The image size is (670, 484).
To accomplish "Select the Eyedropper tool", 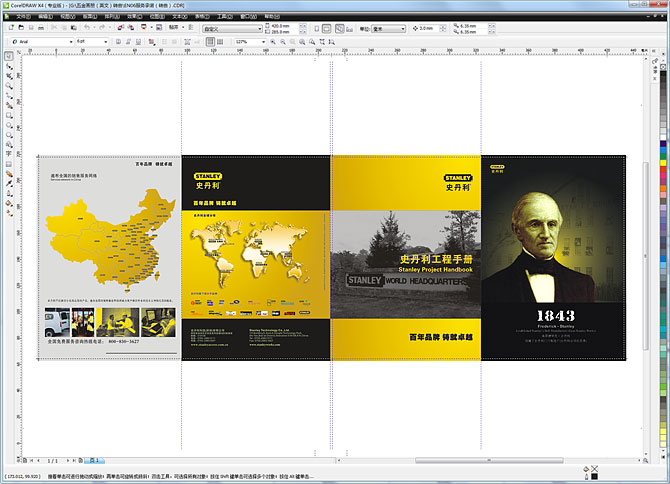I will coord(8,183).
